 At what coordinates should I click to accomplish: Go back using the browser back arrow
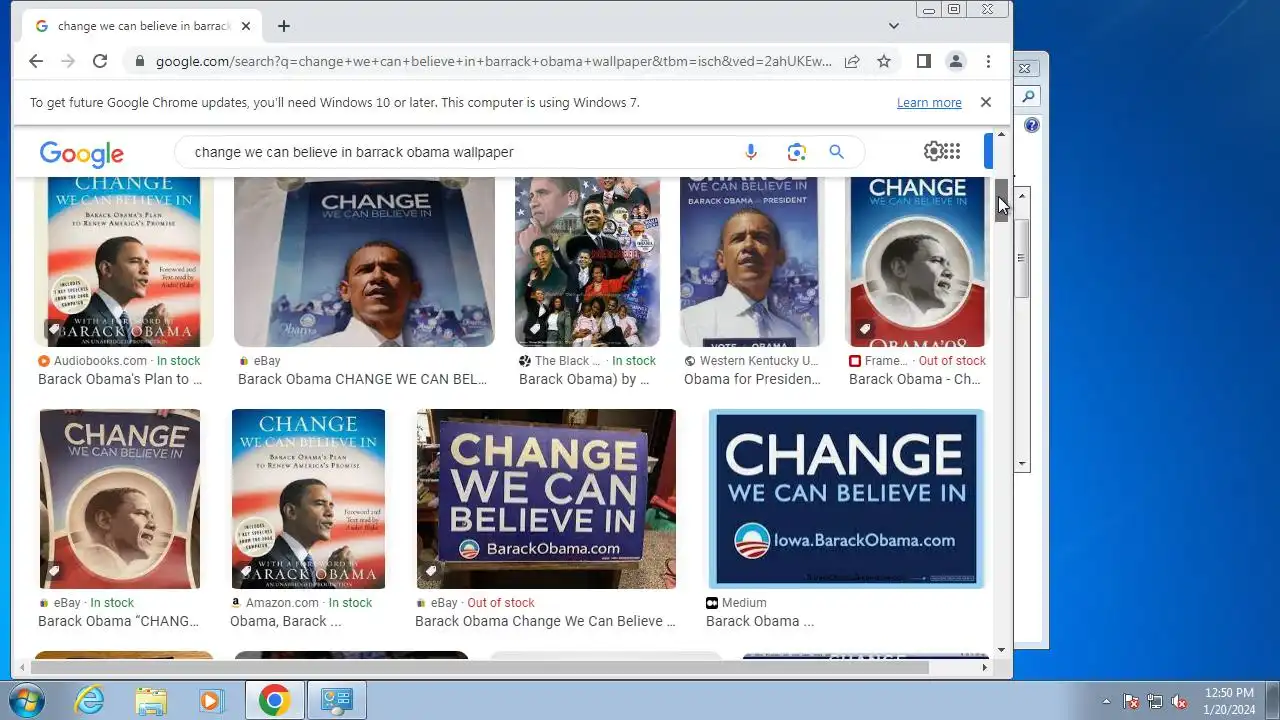coord(36,61)
